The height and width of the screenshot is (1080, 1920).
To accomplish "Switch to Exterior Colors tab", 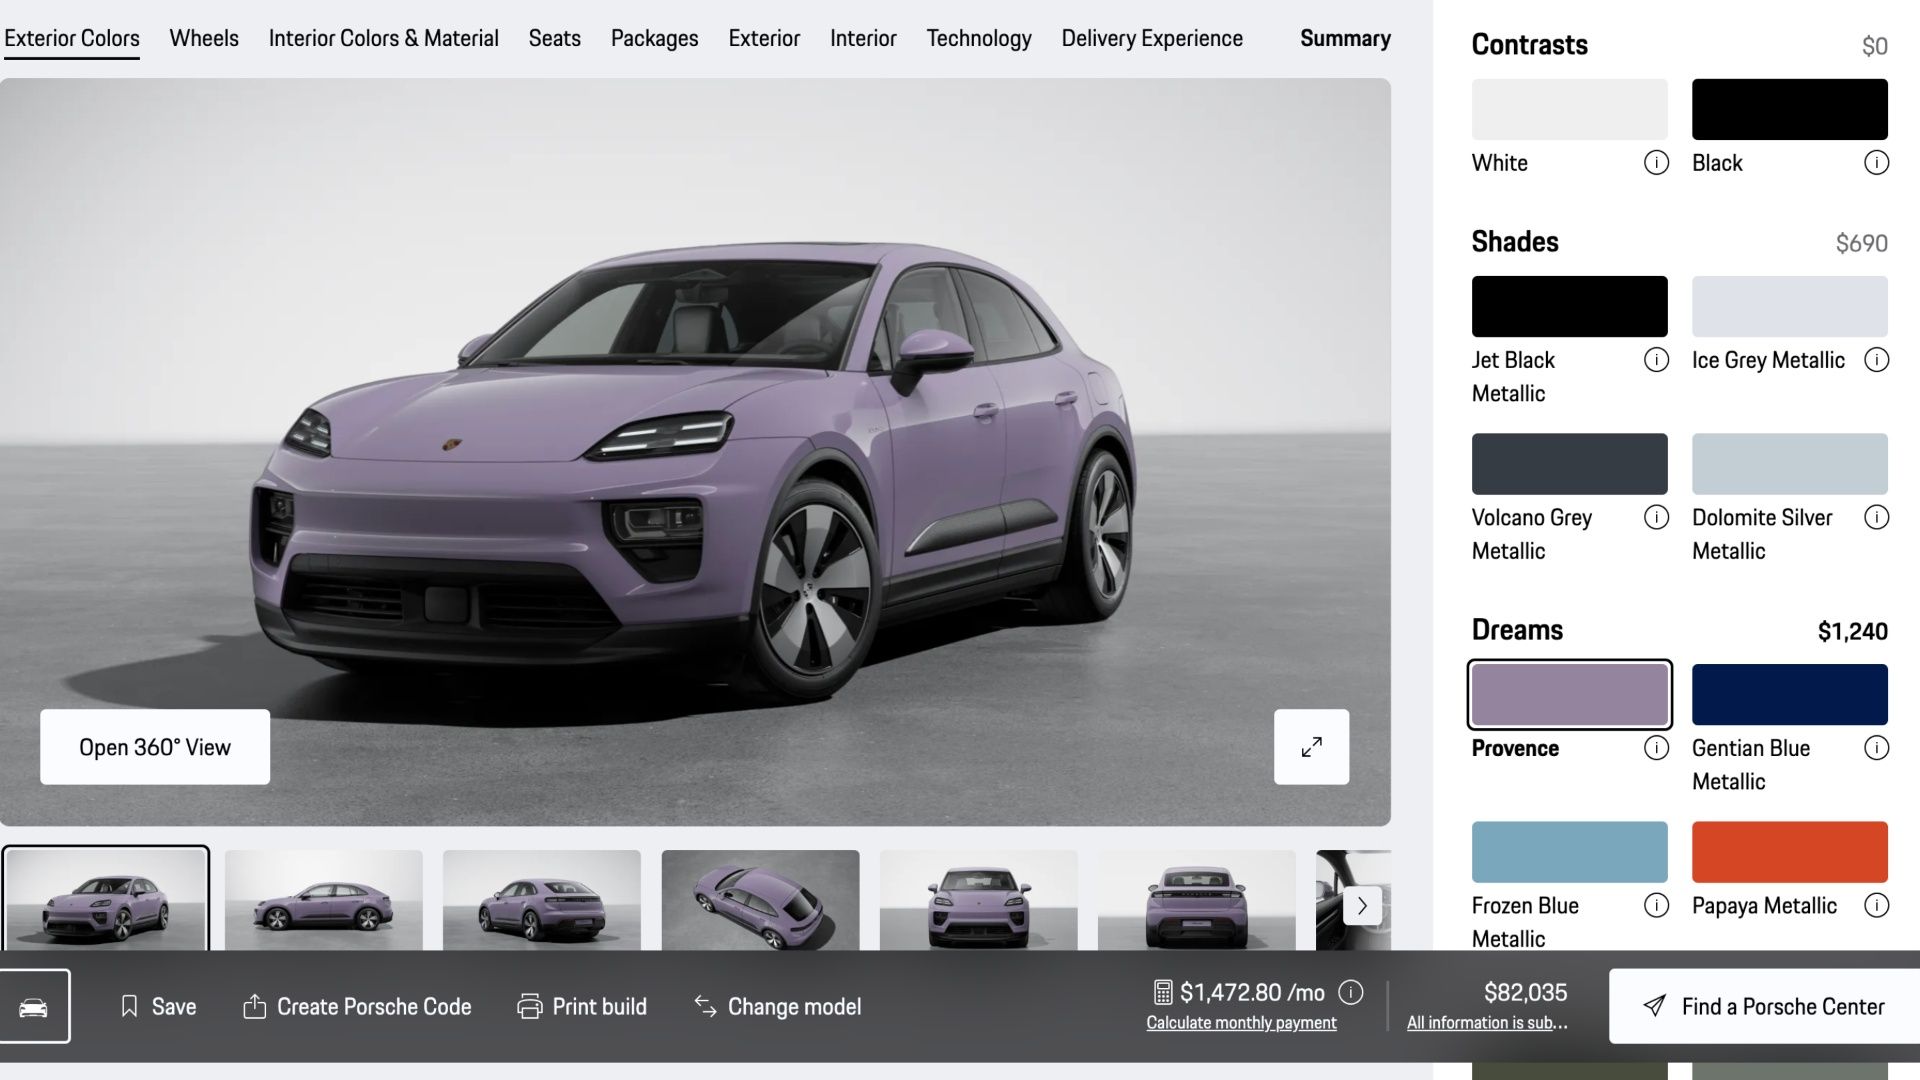I will 72,38.
